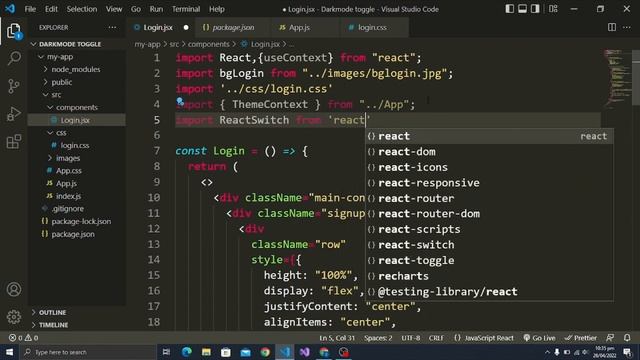Viewport: 640px width, 360px height.
Task: Toggle bottom panel visibility
Action: (x=522, y=9)
